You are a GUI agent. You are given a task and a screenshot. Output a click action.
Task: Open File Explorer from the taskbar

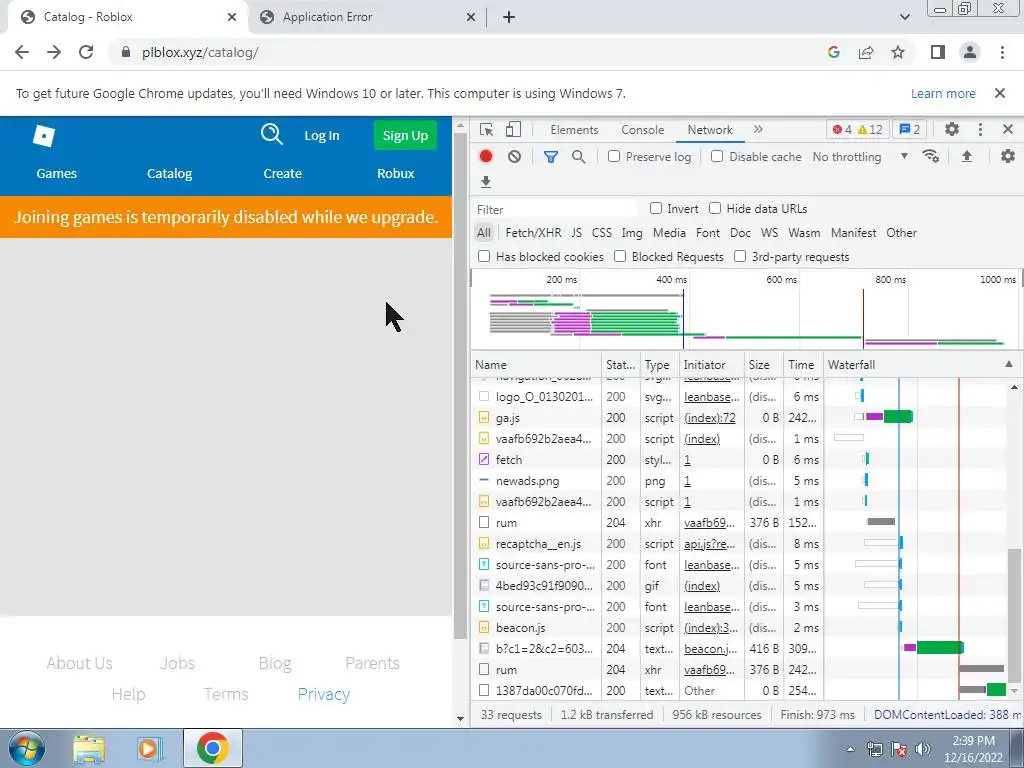click(89, 748)
